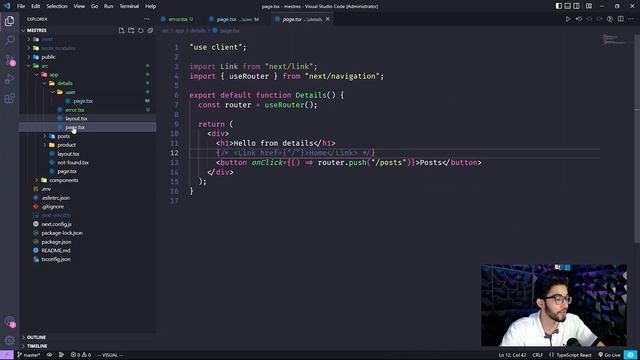
Task: Open error.tsx in the explorer tree
Action: click(x=87, y=110)
